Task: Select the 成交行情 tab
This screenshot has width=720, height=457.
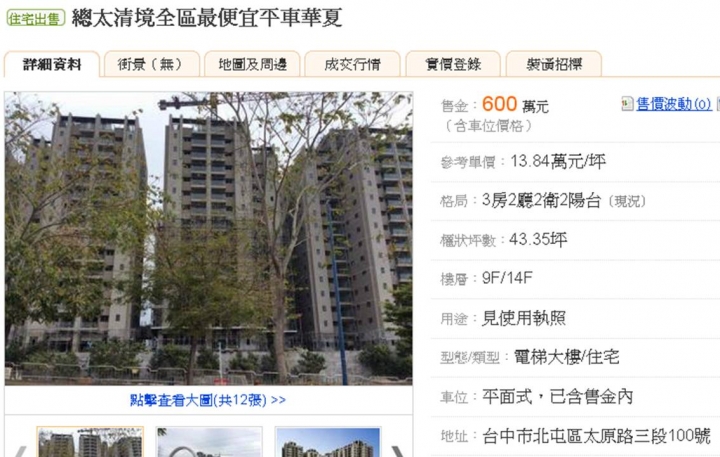Action: click(x=352, y=64)
